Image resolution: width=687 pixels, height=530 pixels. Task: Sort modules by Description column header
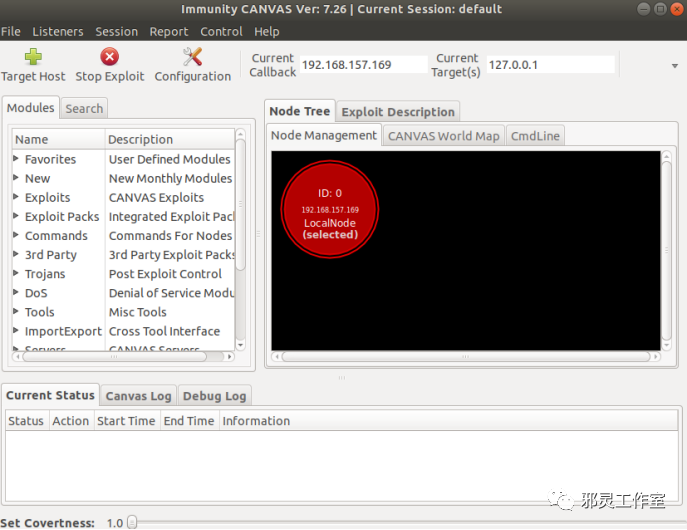point(170,139)
